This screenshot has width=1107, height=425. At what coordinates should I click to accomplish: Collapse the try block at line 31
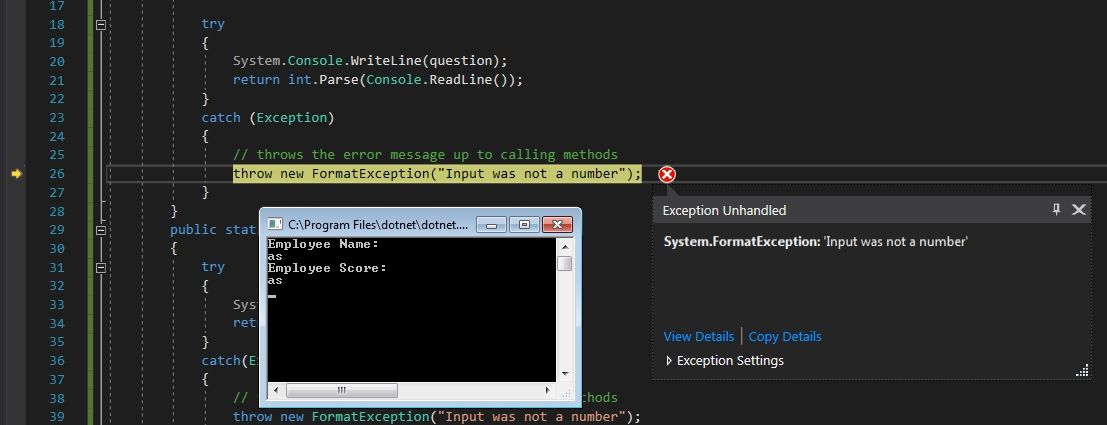click(100, 268)
